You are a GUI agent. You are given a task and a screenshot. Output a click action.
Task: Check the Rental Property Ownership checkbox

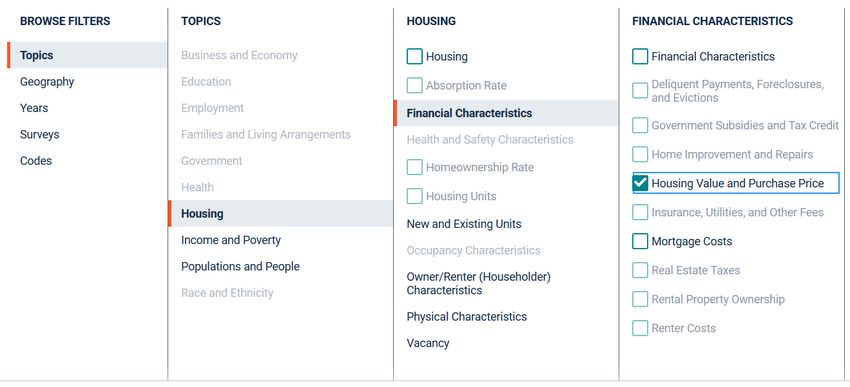coord(640,299)
